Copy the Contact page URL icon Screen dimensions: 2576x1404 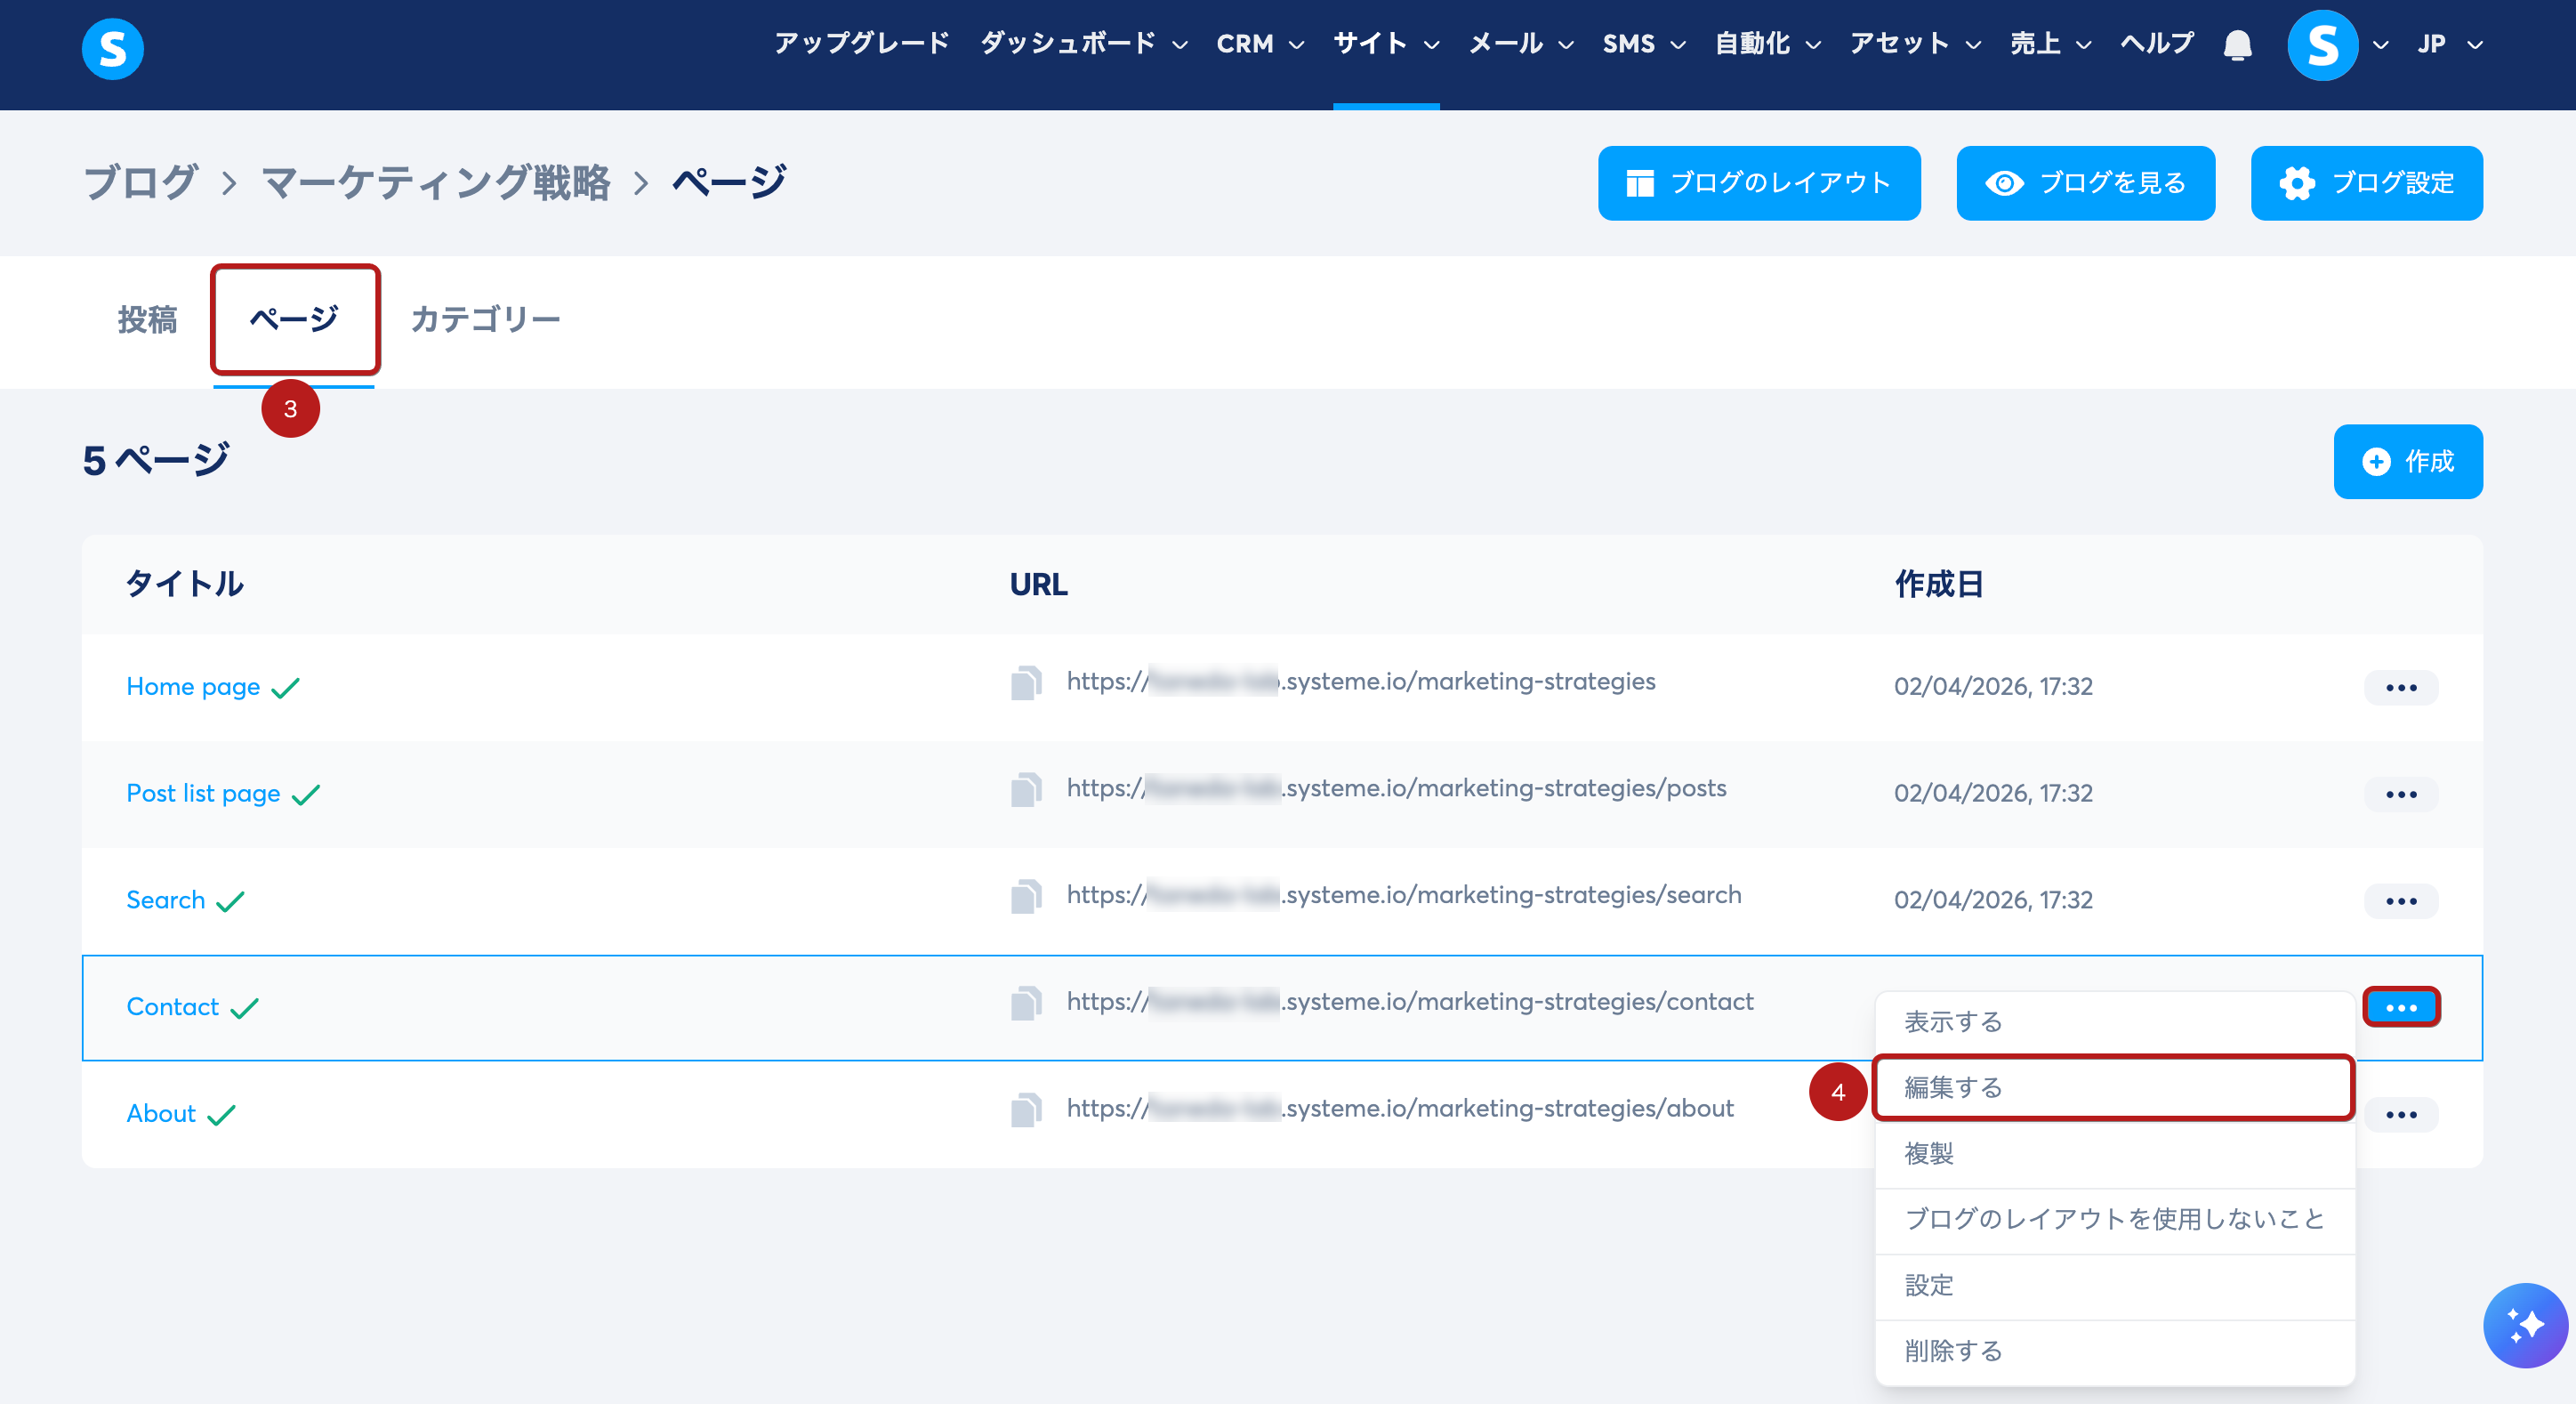tap(1025, 1003)
